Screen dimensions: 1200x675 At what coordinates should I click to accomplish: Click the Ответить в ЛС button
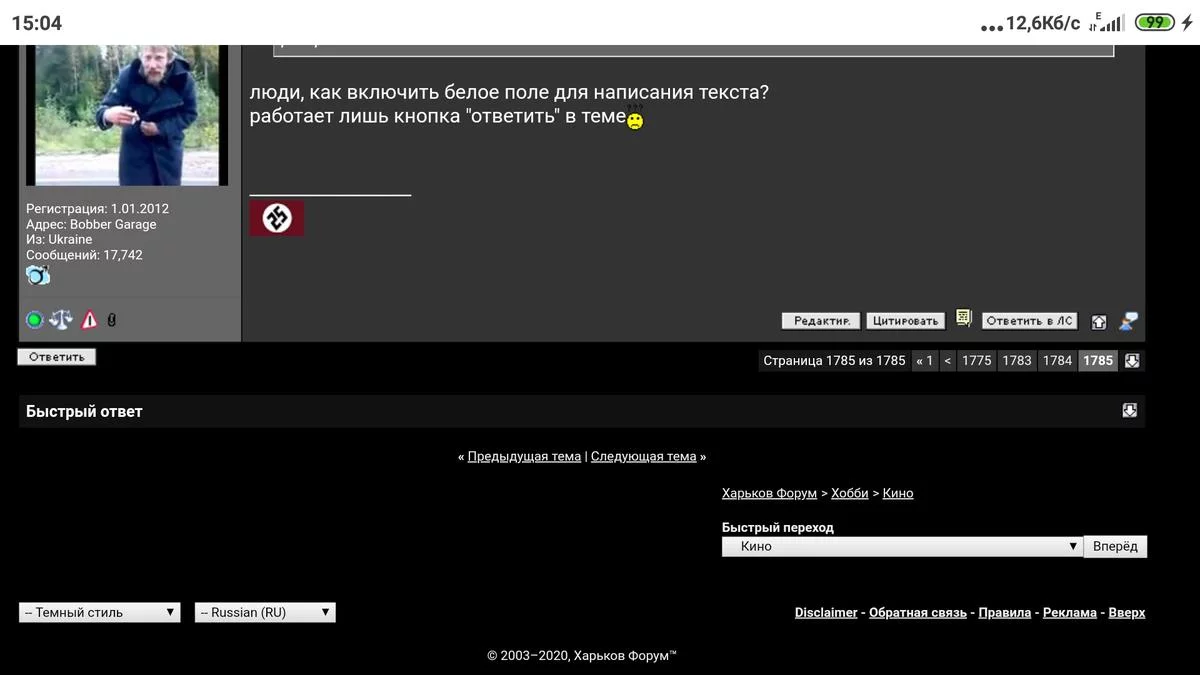[x=1029, y=321]
